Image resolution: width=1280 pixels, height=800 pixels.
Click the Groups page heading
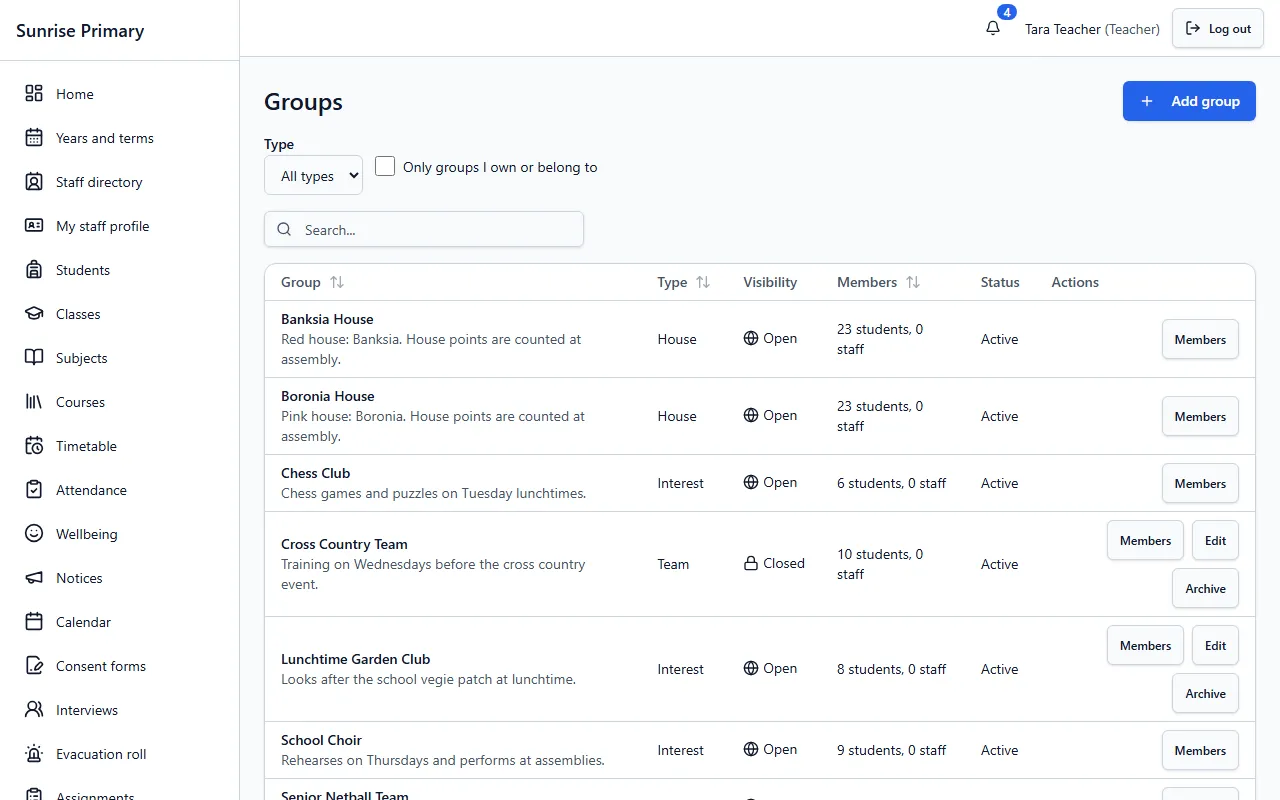pos(303,102)
